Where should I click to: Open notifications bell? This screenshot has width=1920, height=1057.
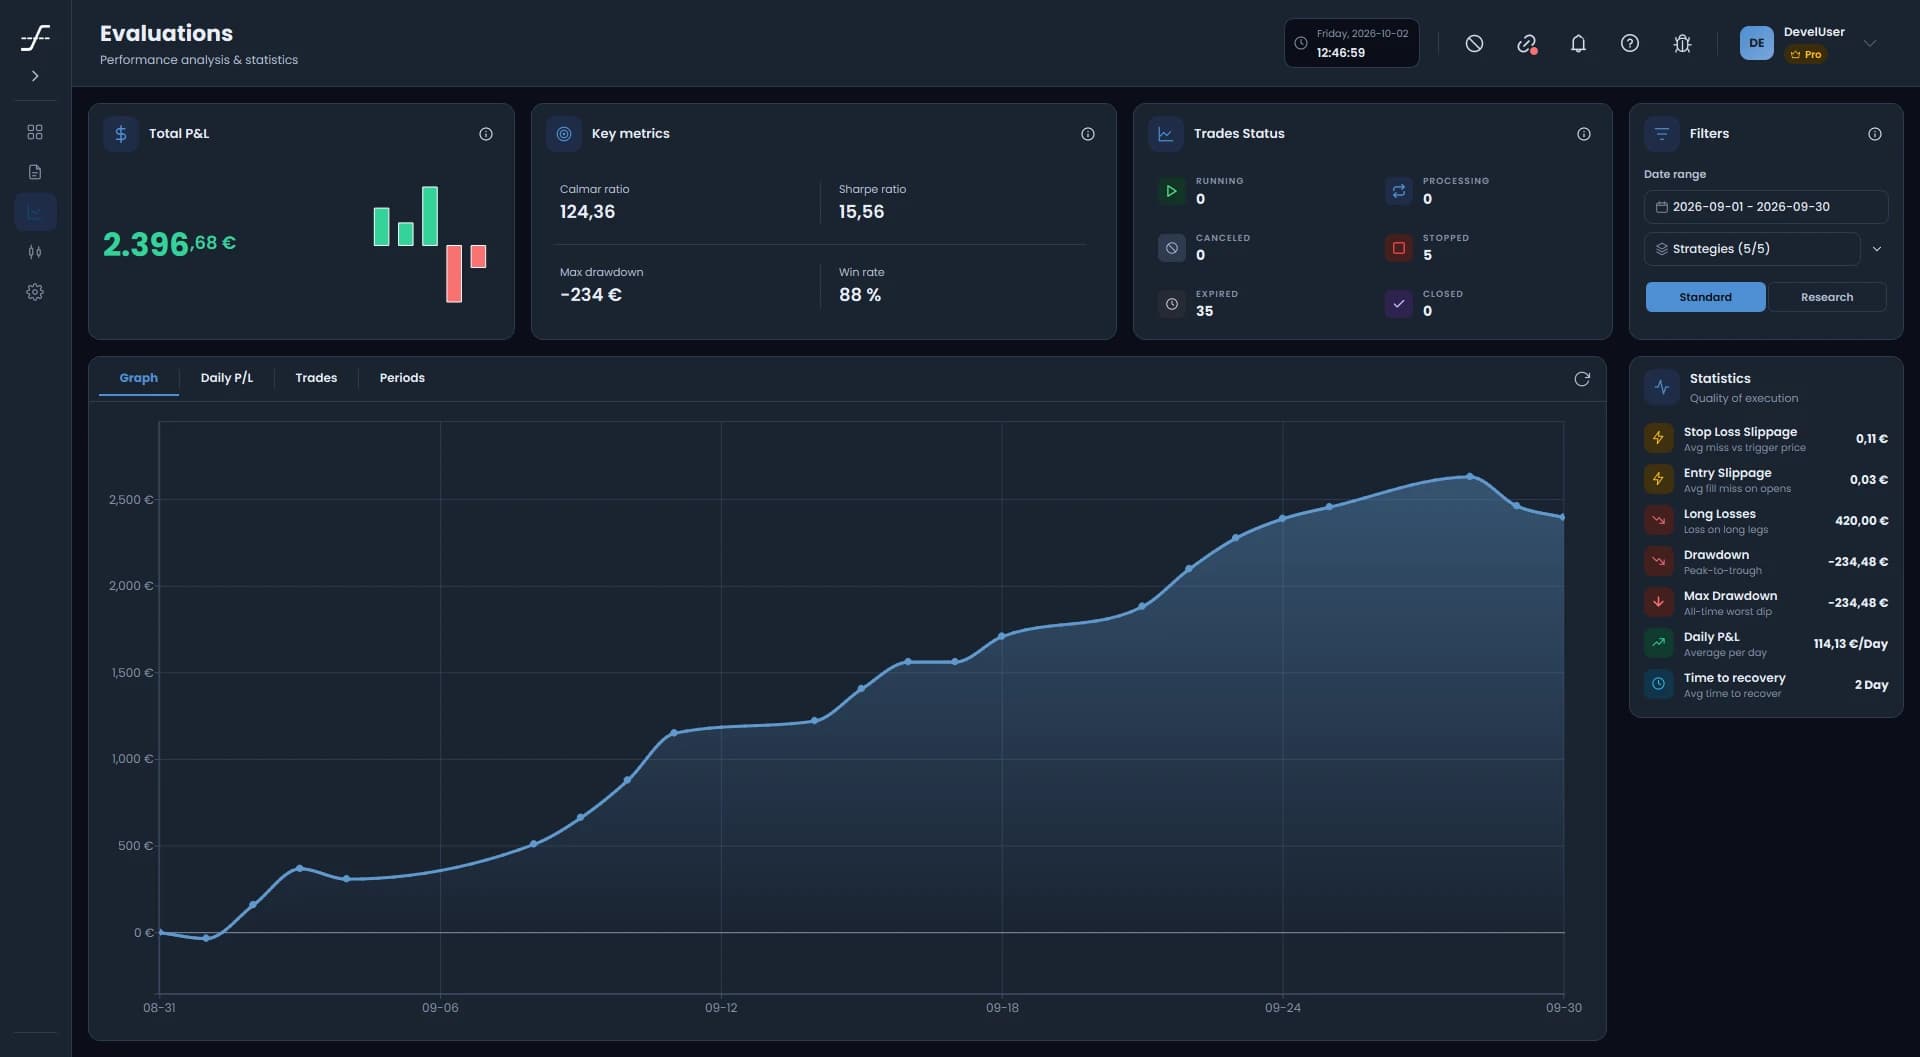tap(1578, 43)
